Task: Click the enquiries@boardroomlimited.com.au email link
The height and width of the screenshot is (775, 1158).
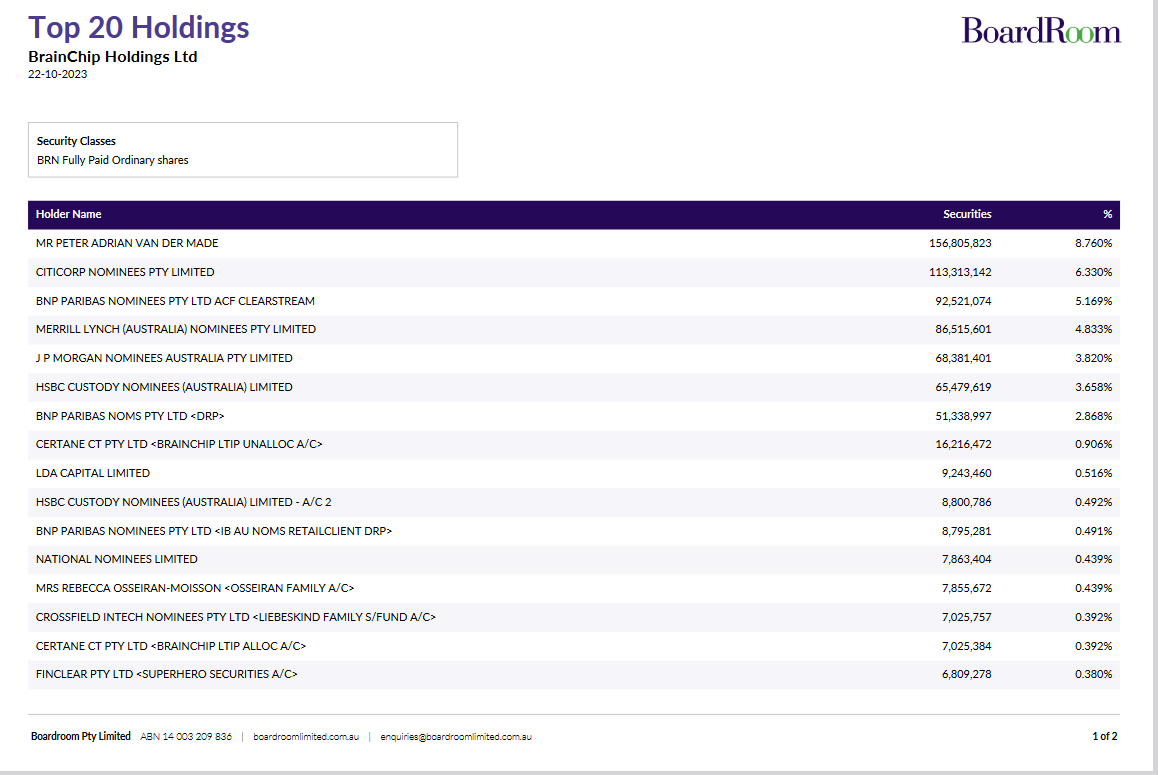Action: pos(455,737)
